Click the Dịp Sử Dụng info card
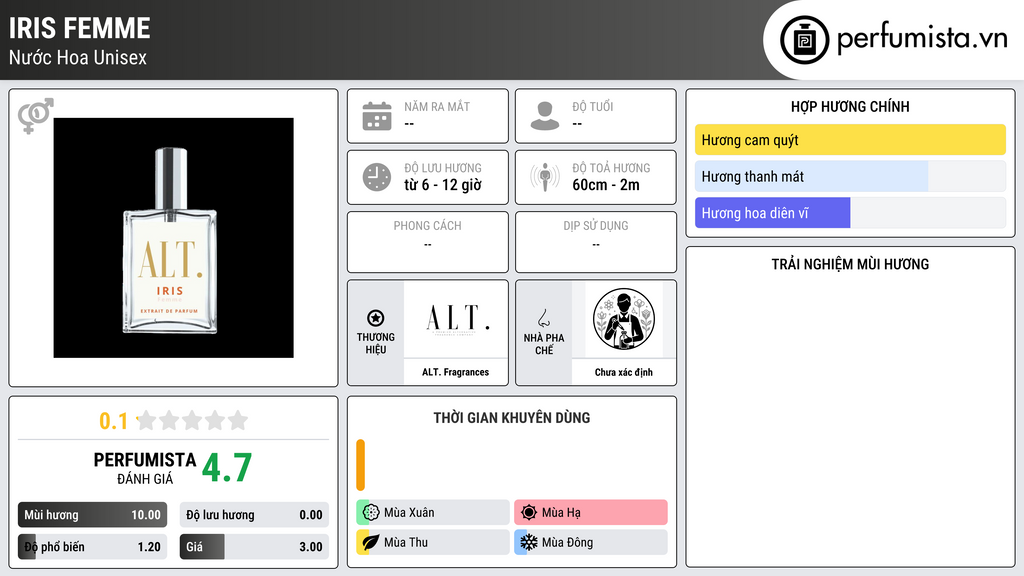This screenshot has width=1024, height=576. tap(596, 242)
